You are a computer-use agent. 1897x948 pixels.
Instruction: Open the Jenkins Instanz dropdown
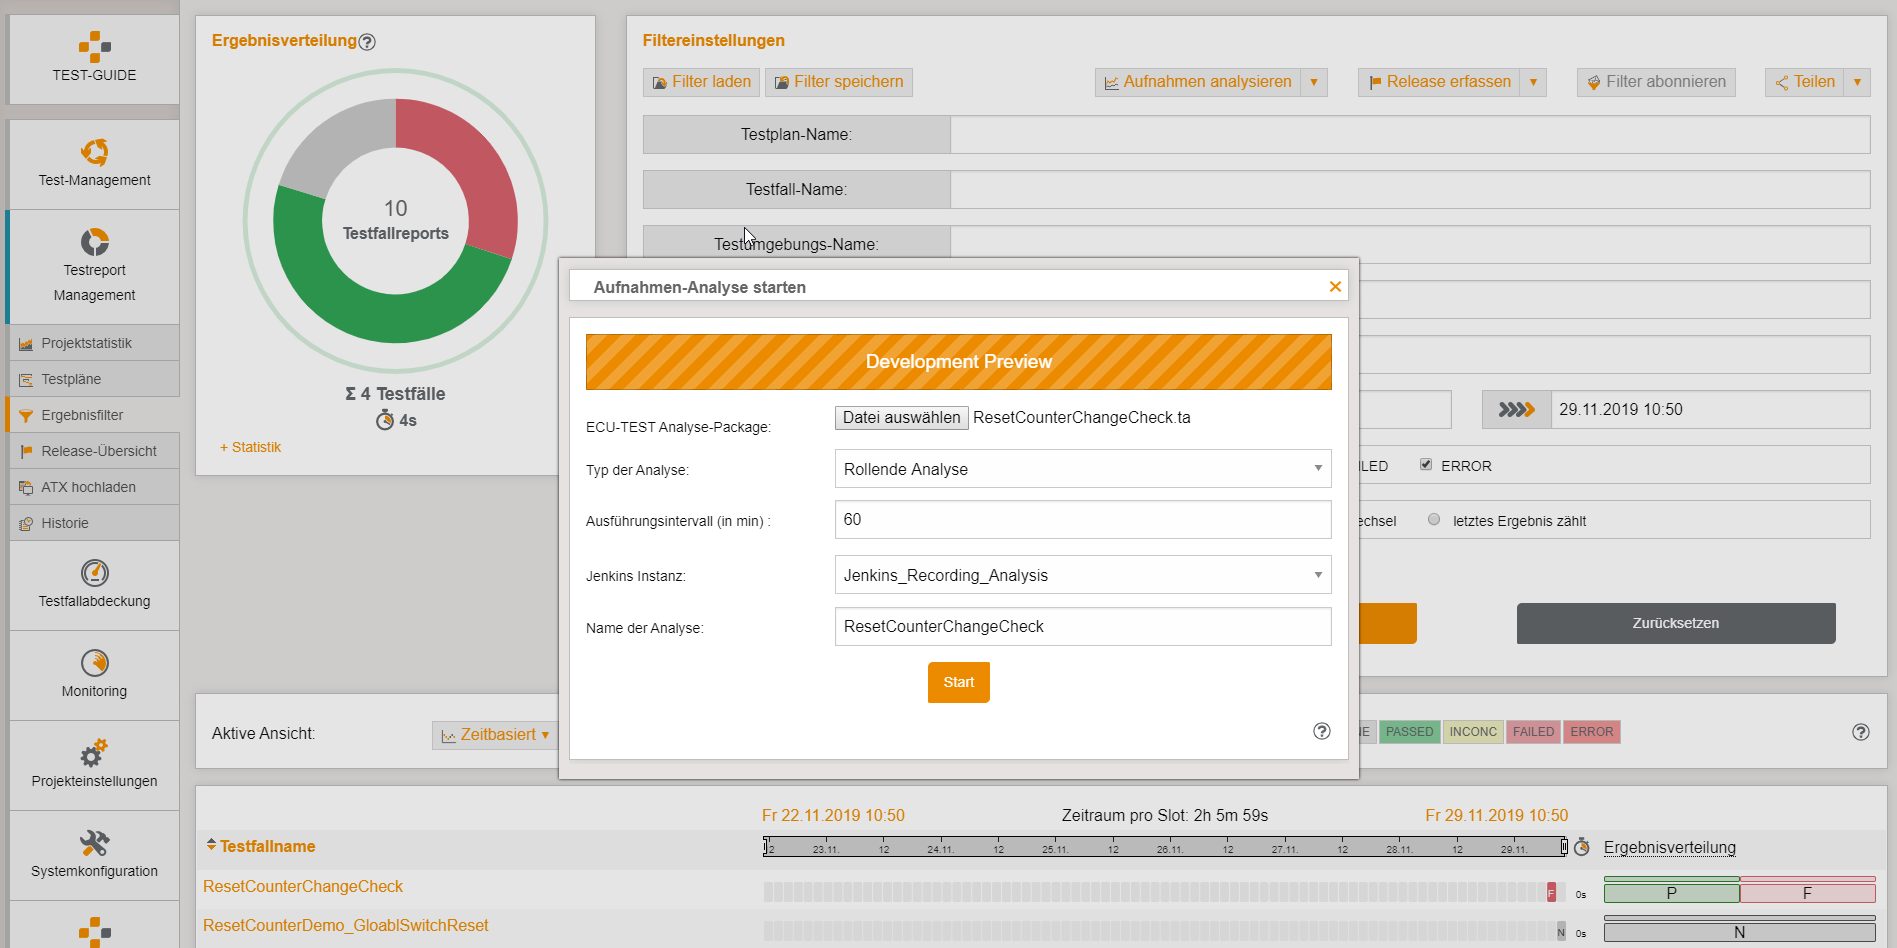(x=1082, y=575)
